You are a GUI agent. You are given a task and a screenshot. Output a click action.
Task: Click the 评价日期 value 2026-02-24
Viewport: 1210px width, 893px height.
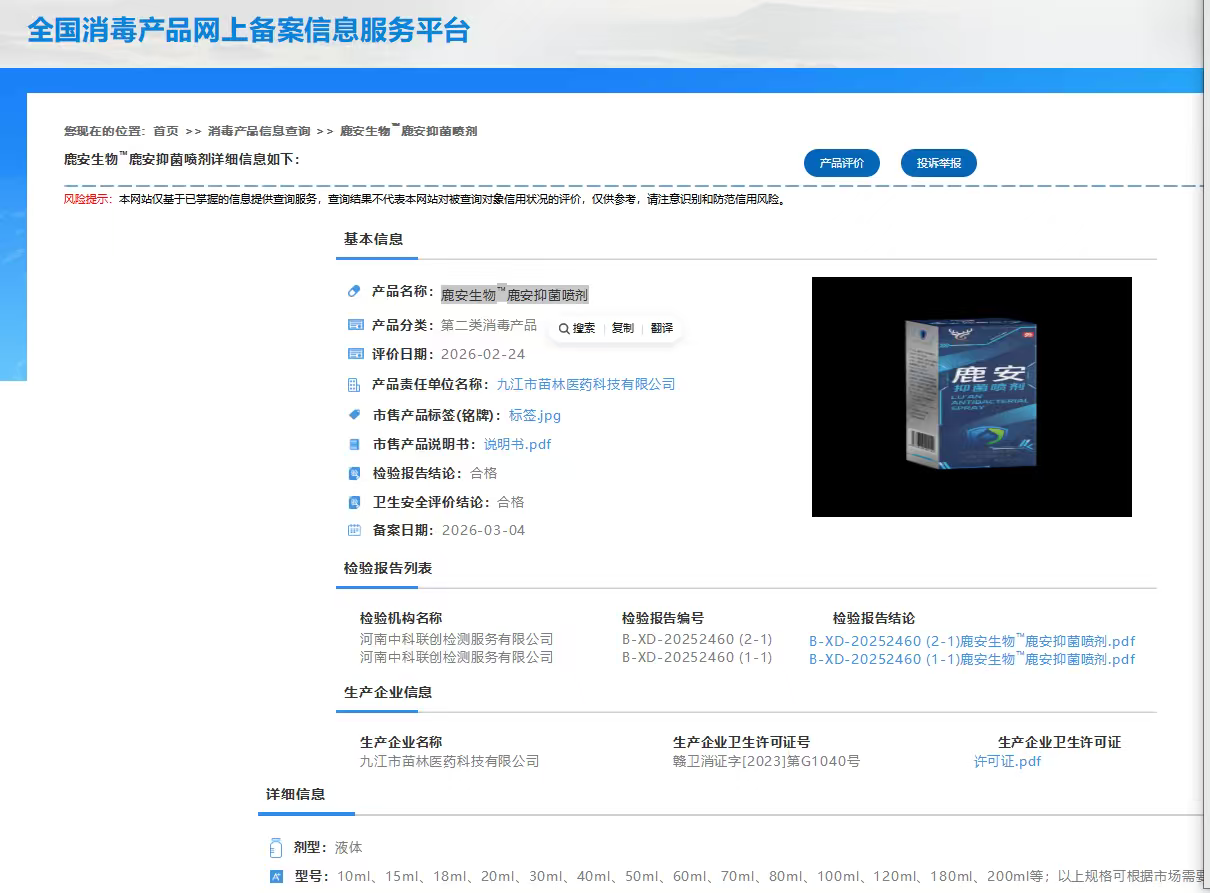(x=483, y=354)
